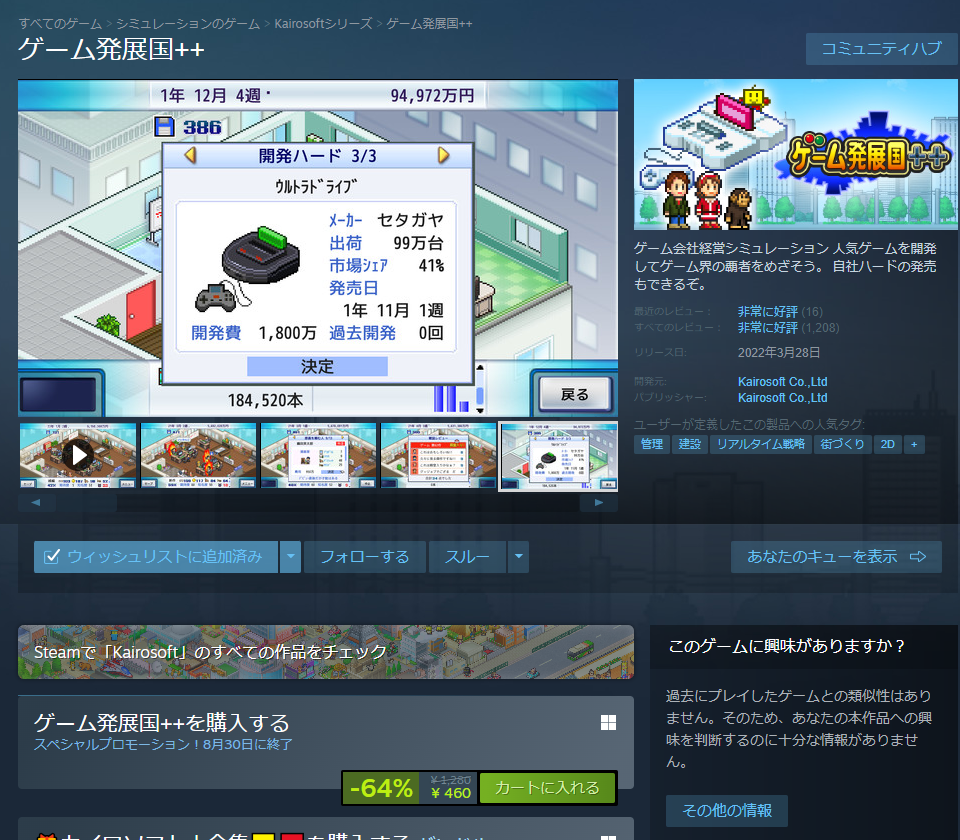Expand その他の情報 in the interest panel

tap(726, 811)
